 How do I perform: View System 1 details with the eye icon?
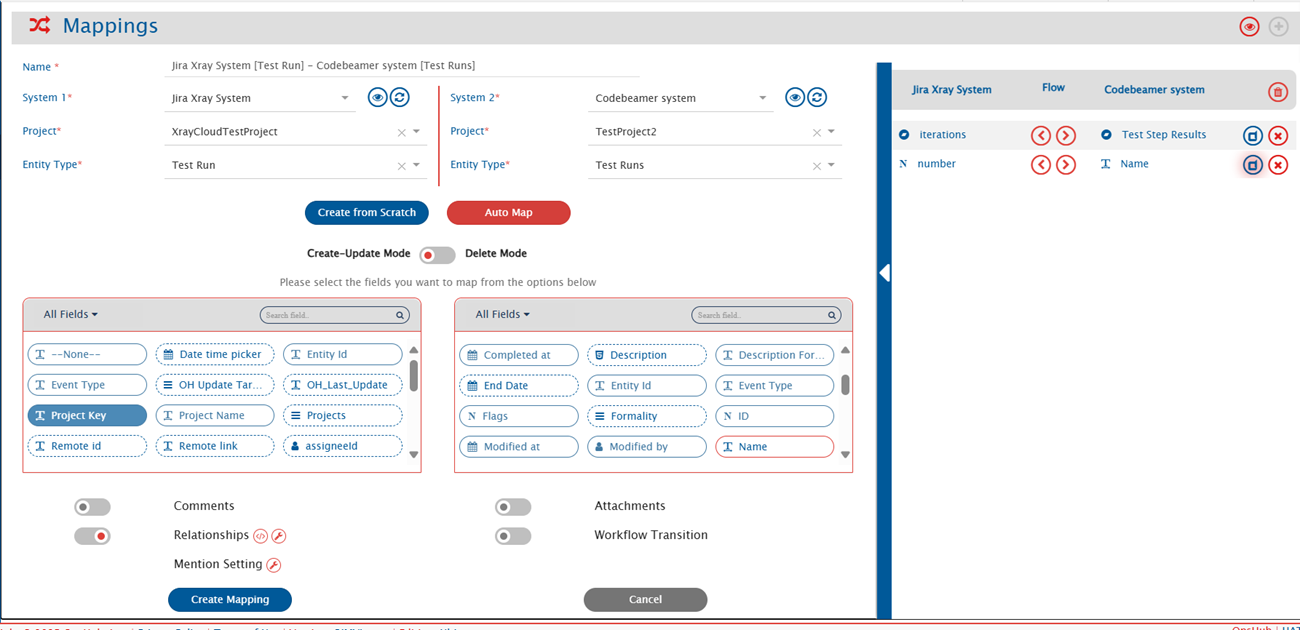click(x=377, y=97)
